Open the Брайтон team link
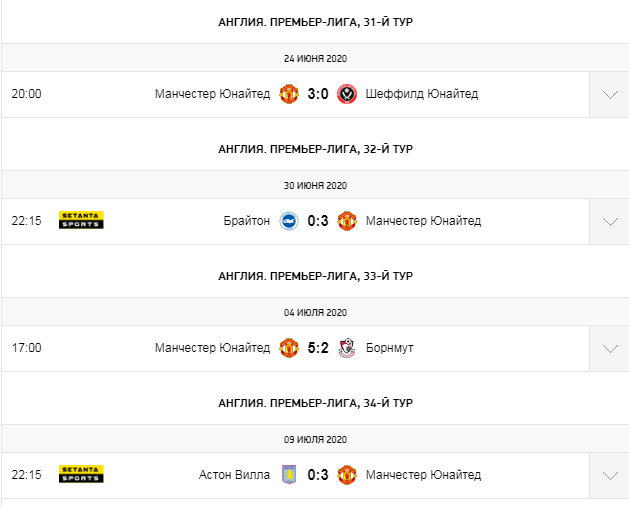 click(247, 221)
